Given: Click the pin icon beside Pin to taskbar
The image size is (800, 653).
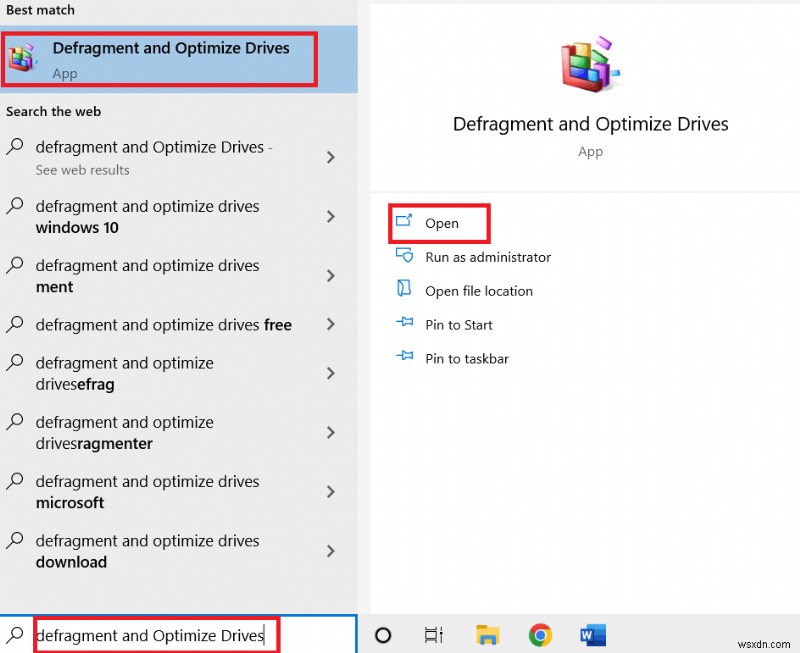Looking at the screenshot, I should (x=405, y=356).
